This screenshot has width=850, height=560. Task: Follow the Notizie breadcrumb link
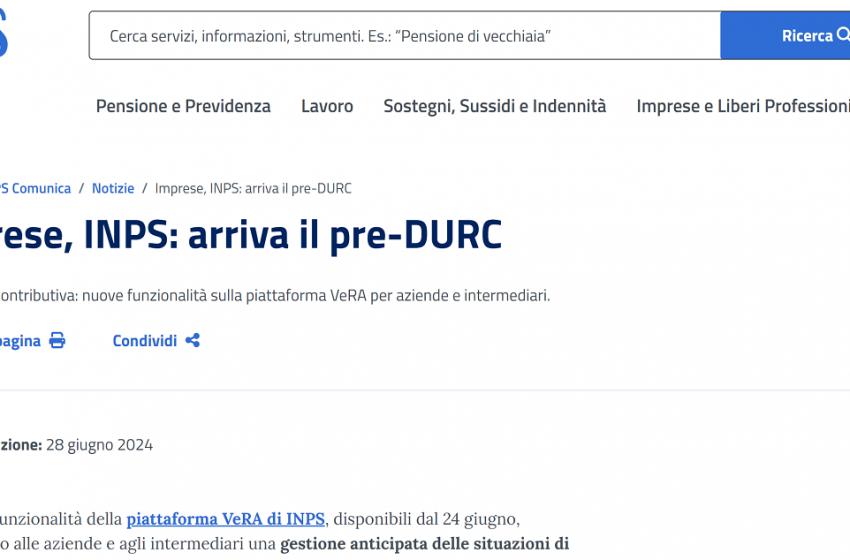[x=113, y=188]
